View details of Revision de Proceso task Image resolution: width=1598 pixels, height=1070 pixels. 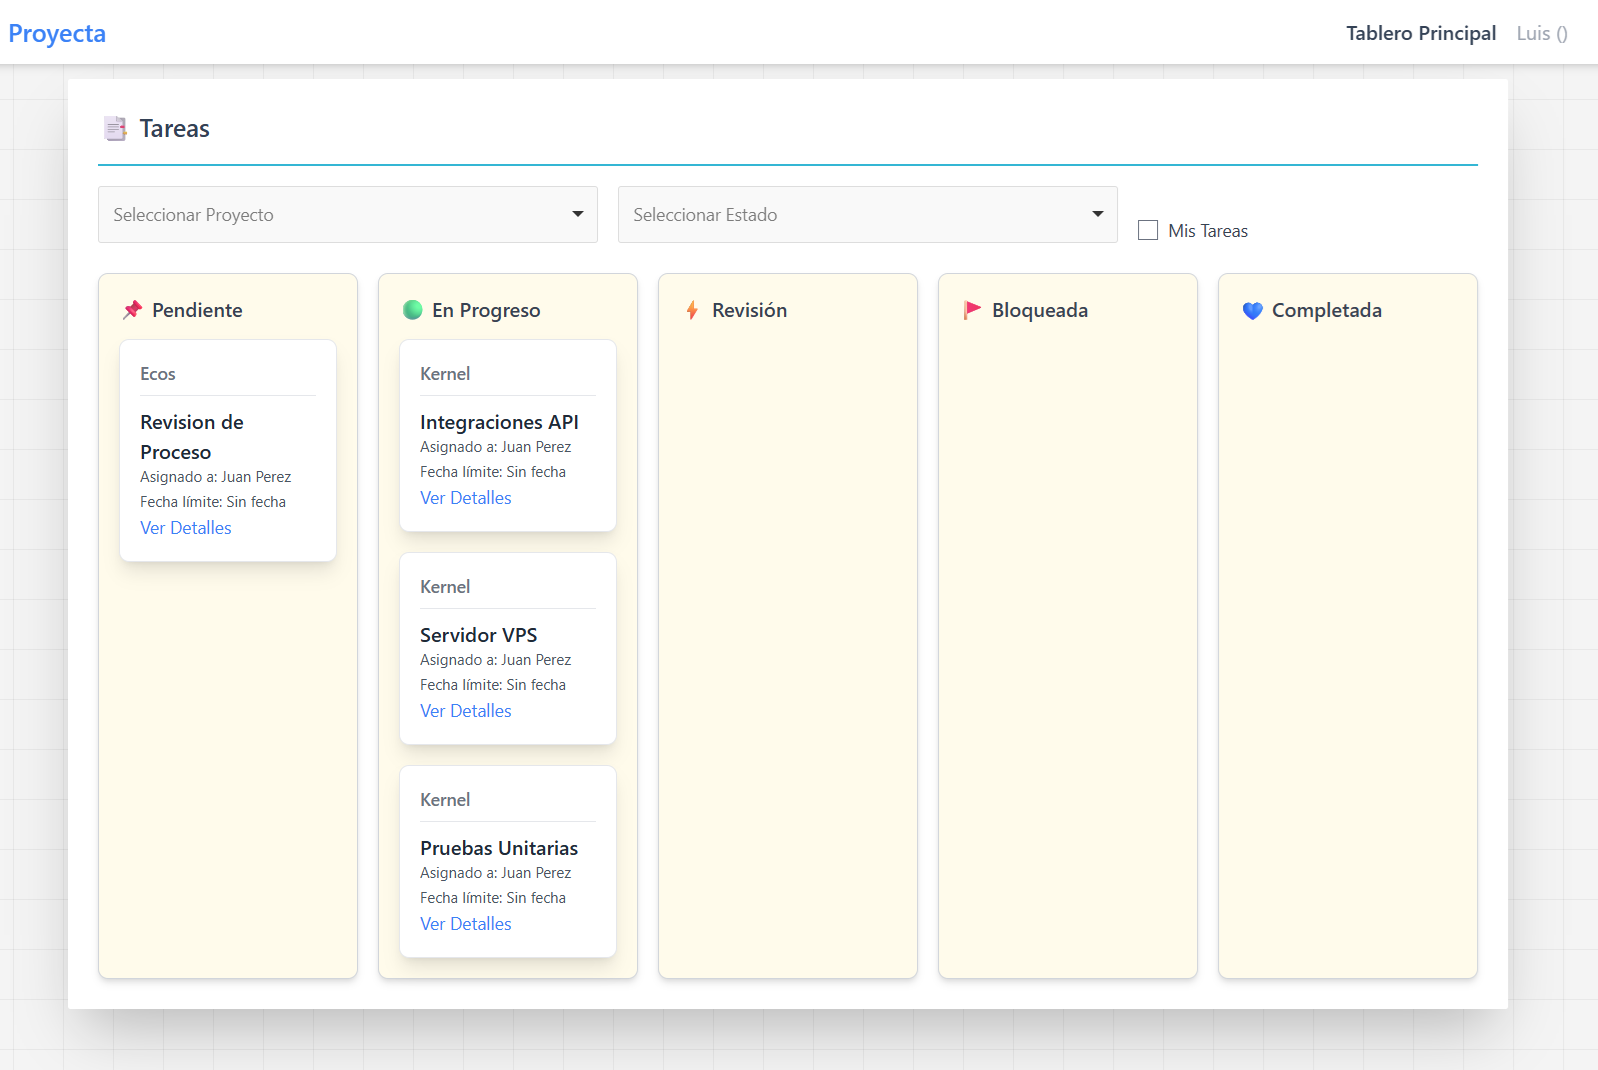pyautogui.click(x=186, y=528)
